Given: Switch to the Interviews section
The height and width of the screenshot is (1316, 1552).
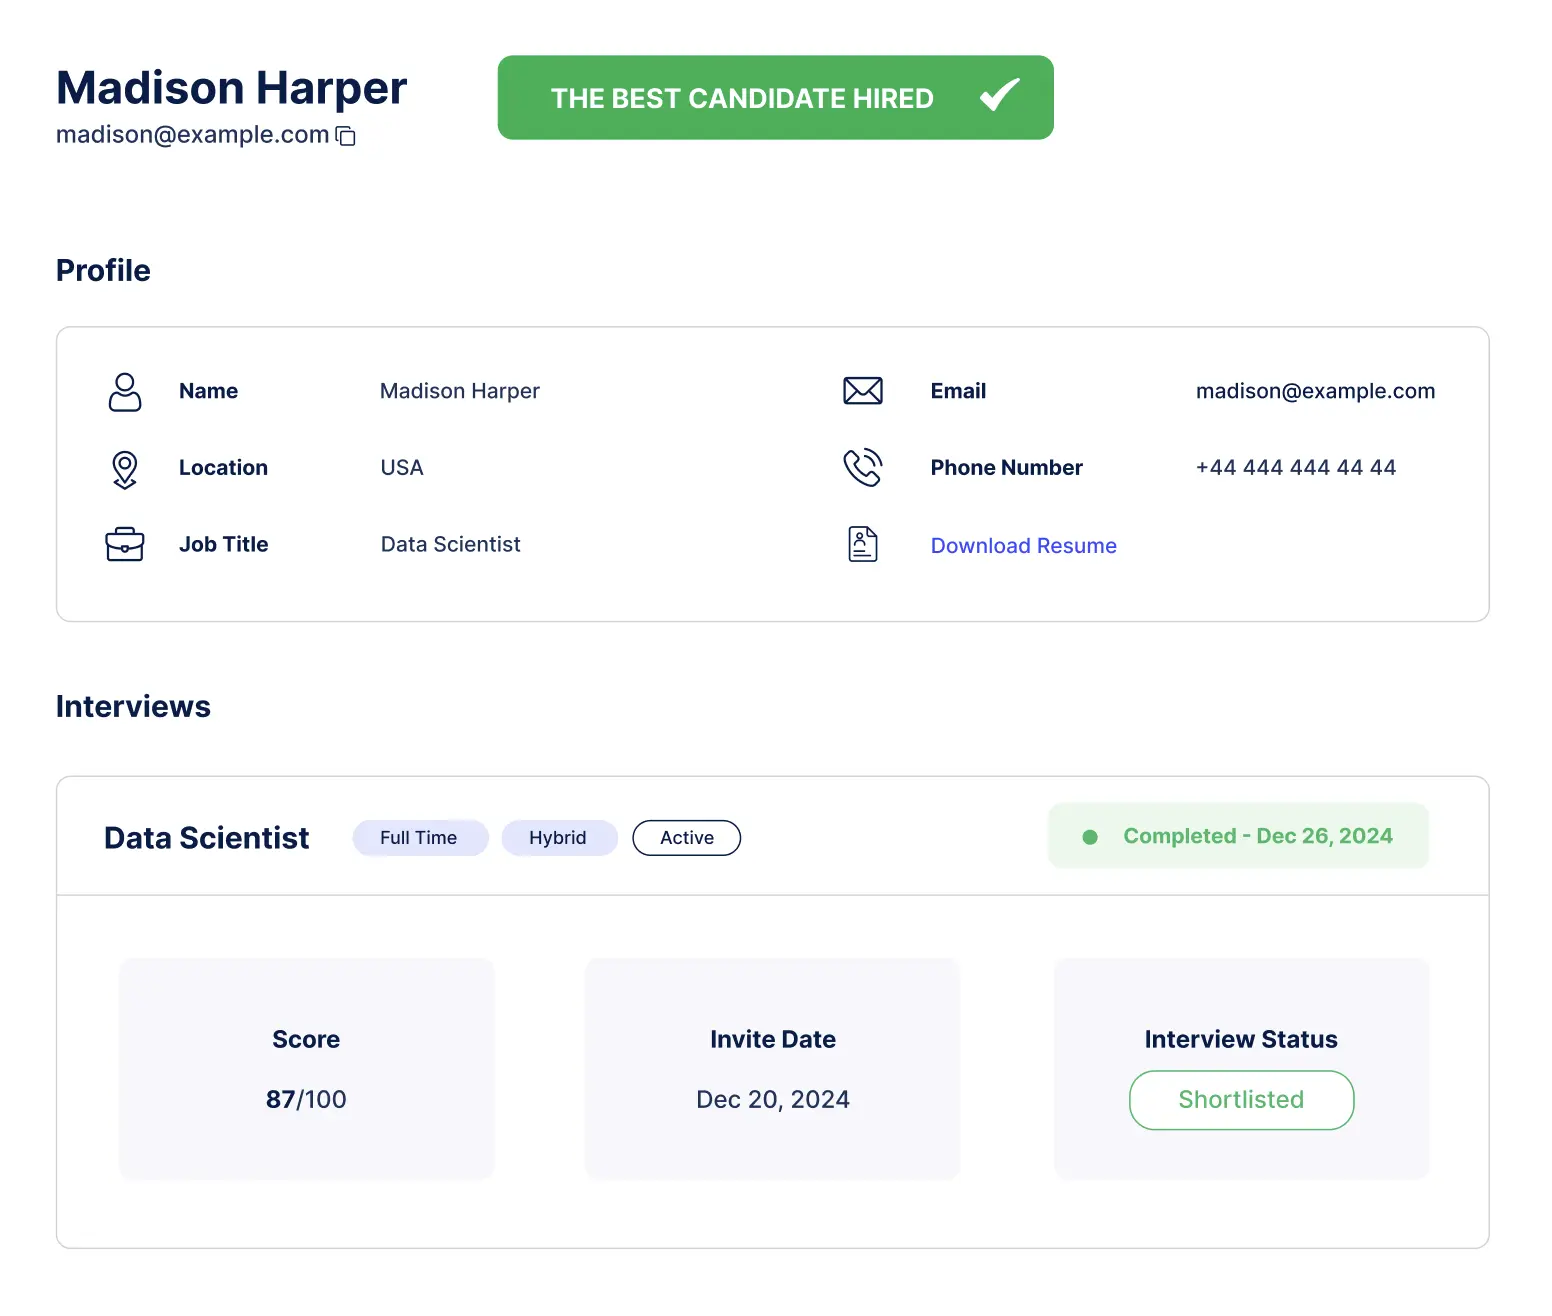Looking at the screenshot, I should click(x=133, y=706).
